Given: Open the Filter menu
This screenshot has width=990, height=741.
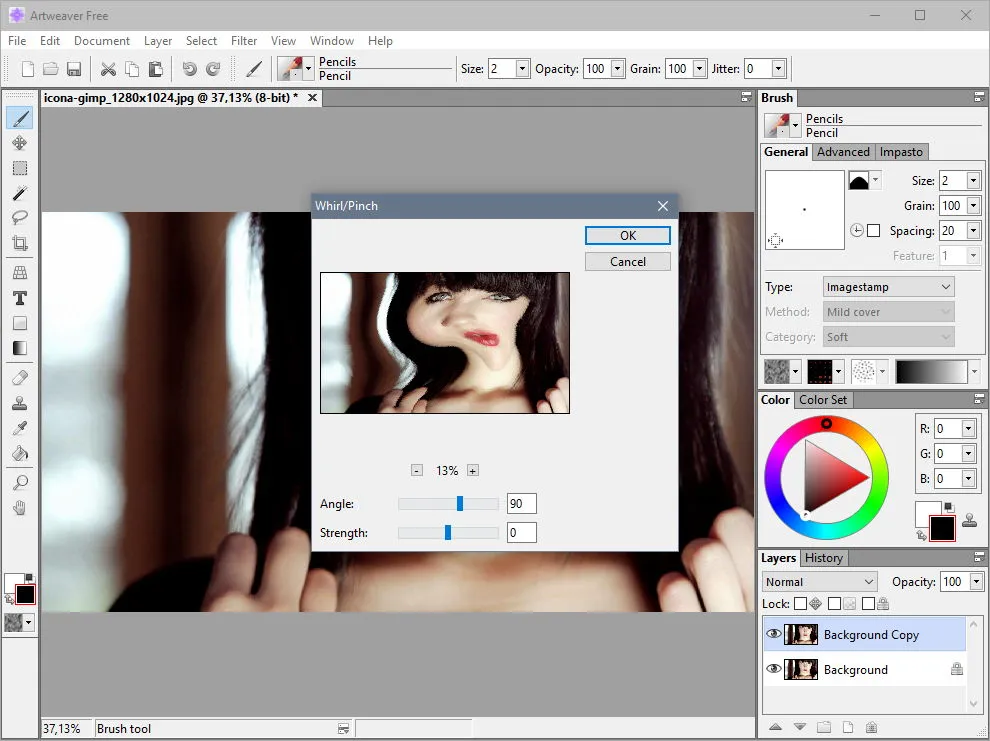Looking at the screenshot, I should pos(244,40).
